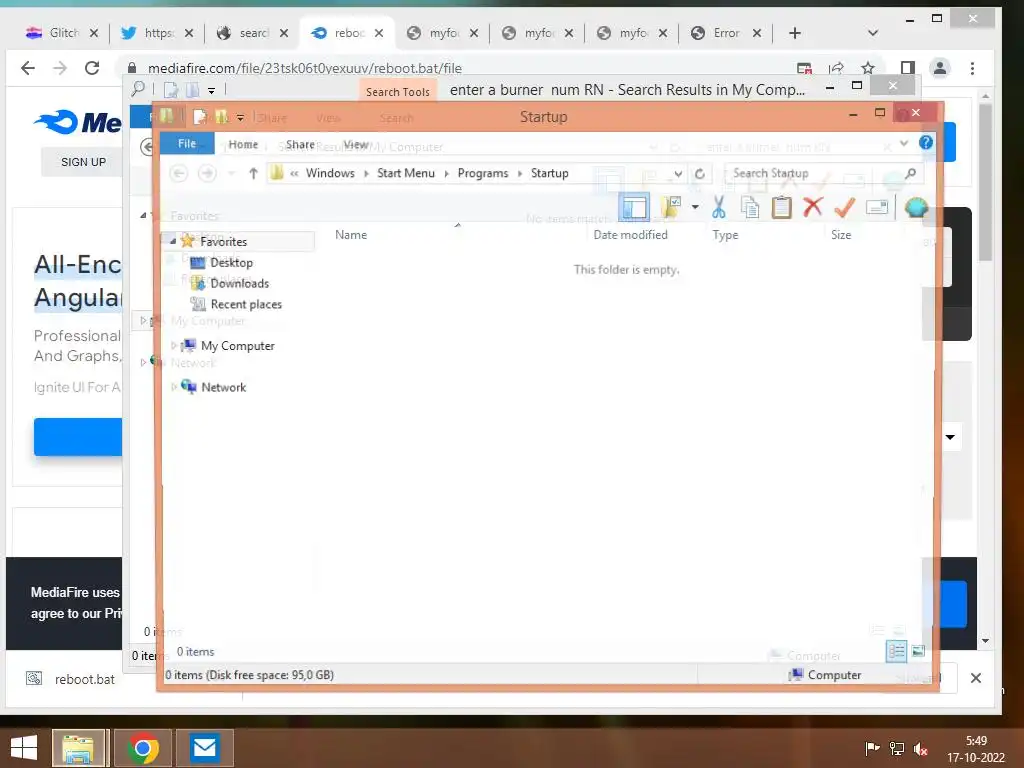Open recent locations dropdown in Startup navigation
This screenshot has width=1024, height=768.
[231, 174]
